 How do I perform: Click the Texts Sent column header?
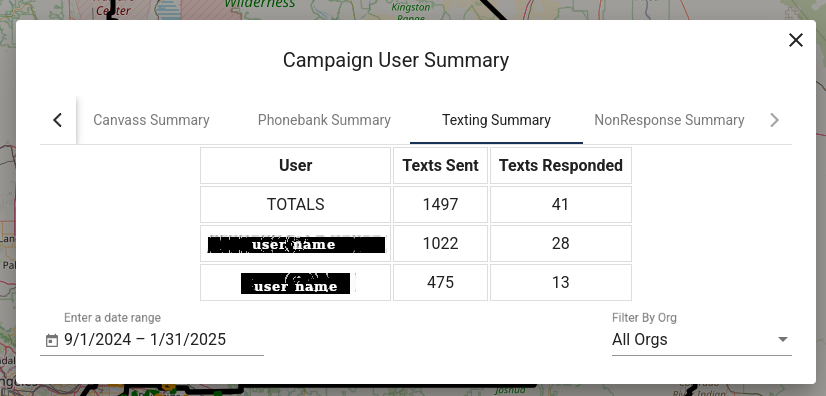click(440, 165)
